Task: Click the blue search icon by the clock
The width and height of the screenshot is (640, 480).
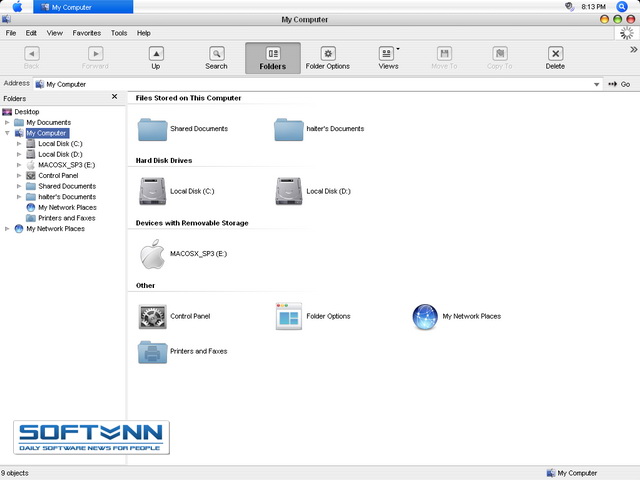Action: pos(622,7)
